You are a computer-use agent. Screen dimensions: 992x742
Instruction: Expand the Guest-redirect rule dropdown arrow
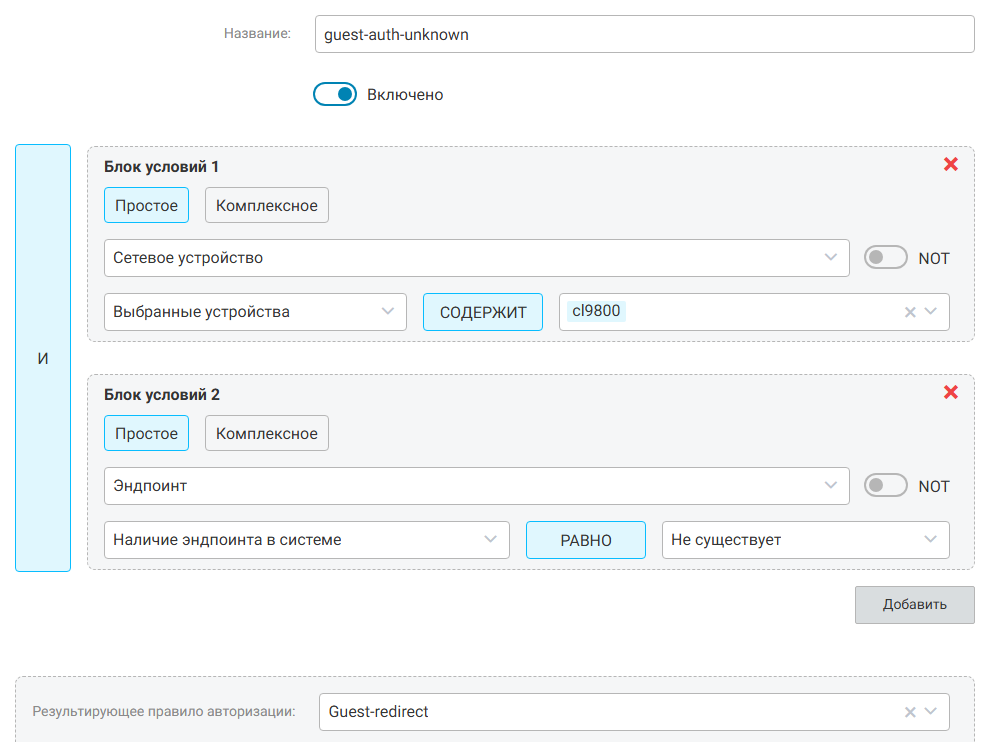point(932,712)
